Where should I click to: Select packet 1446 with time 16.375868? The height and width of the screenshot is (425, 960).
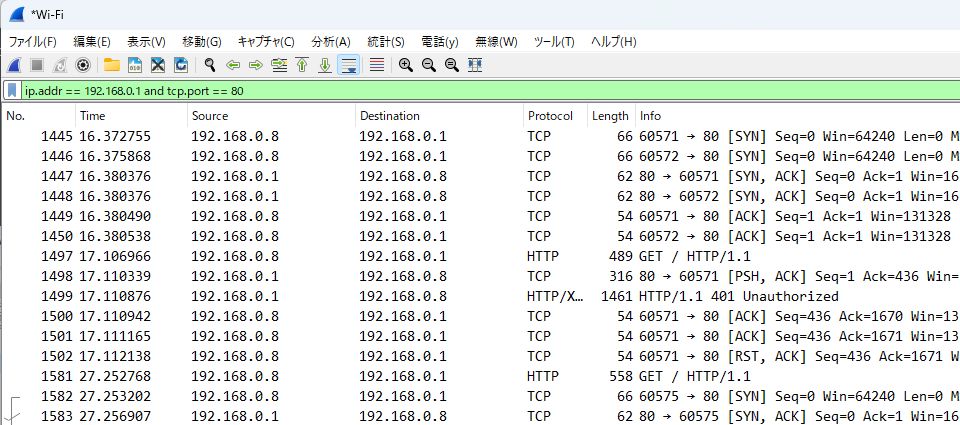click(x=481, y=156)
